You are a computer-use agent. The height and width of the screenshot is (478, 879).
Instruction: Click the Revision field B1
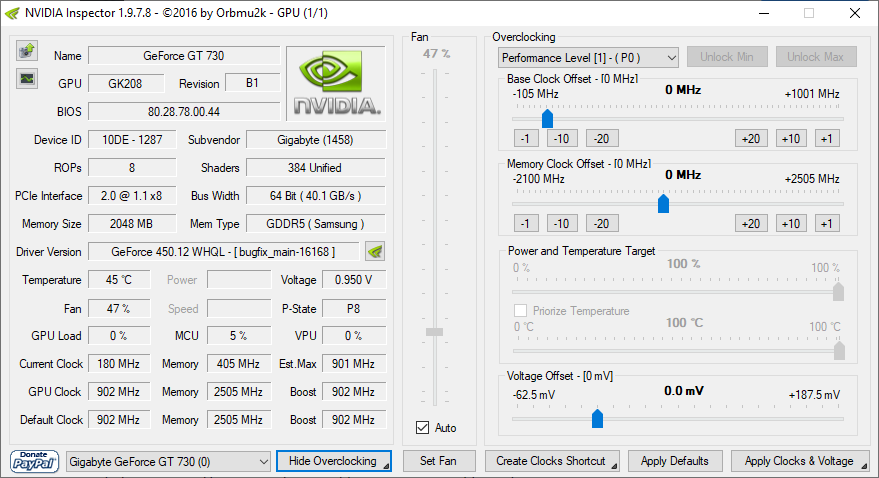click(252, 83)
